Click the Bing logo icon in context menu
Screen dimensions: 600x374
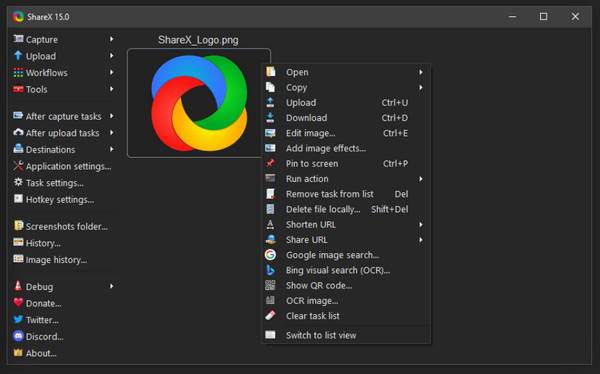click(x=270, y=270)
